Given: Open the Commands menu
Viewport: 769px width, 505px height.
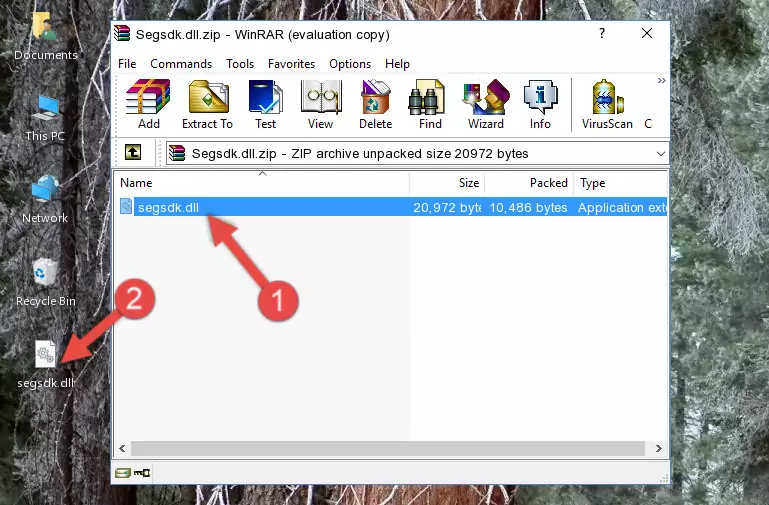Looking at the screenshot, I should [181, 64].
